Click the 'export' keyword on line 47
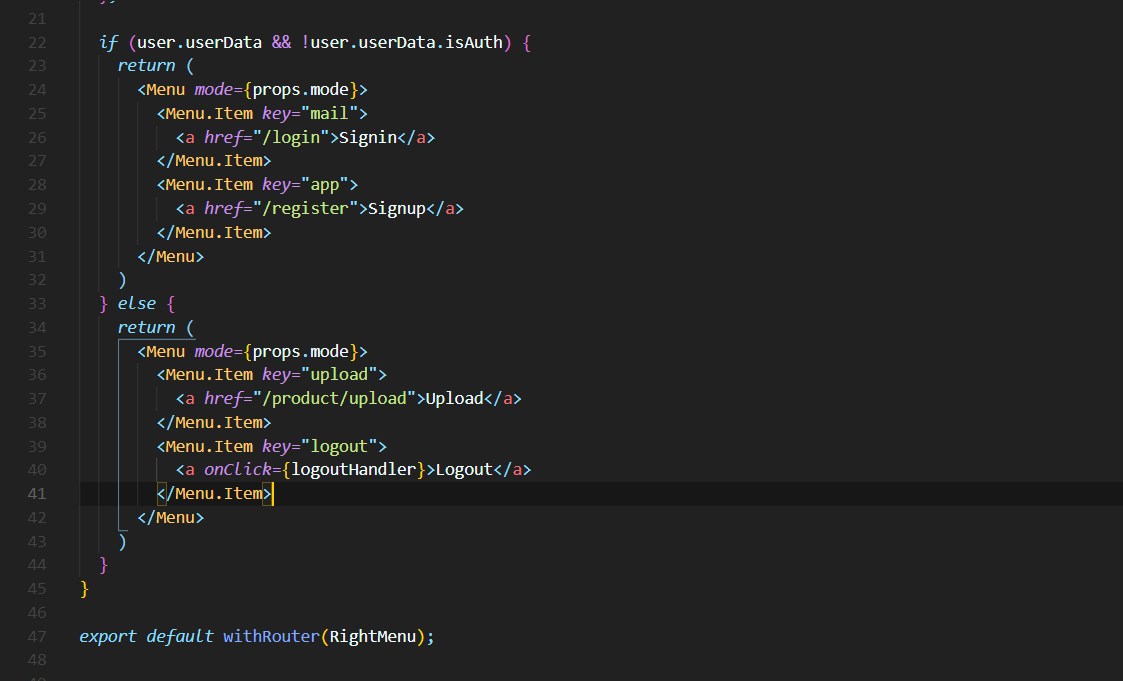Screen dimensions: 1123x681 107,637
